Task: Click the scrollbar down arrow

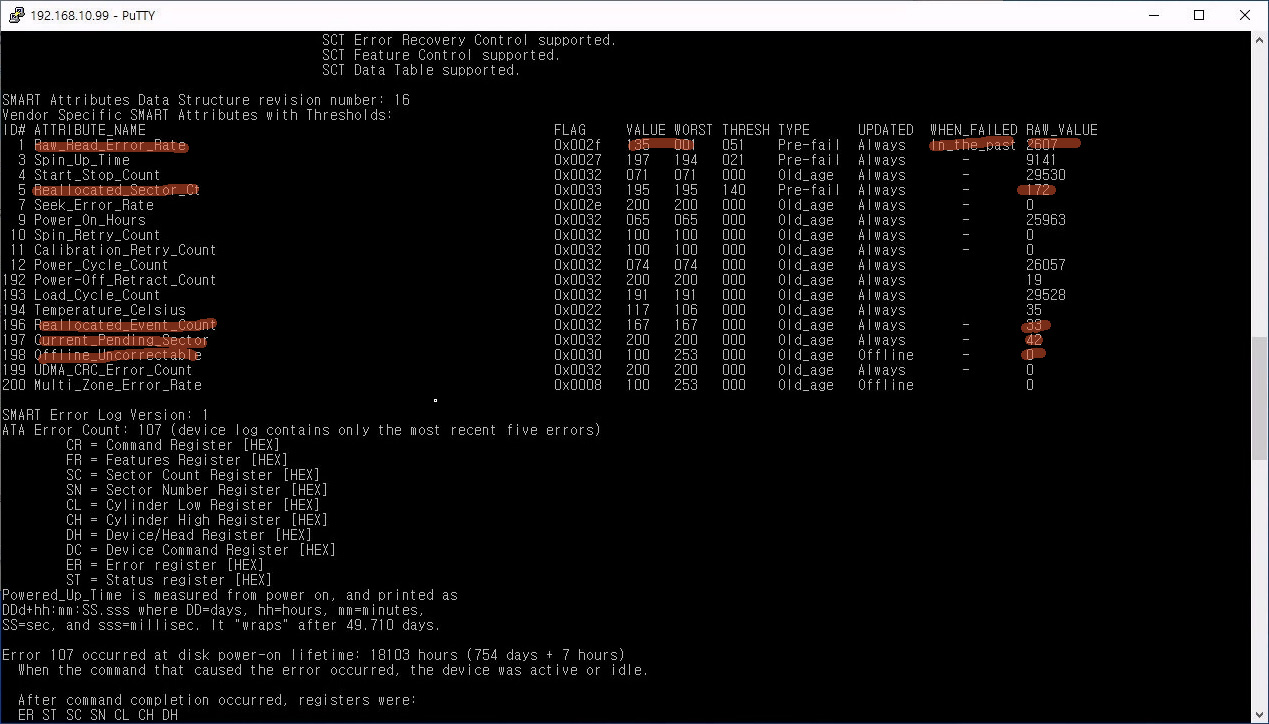Action: 1259,715
